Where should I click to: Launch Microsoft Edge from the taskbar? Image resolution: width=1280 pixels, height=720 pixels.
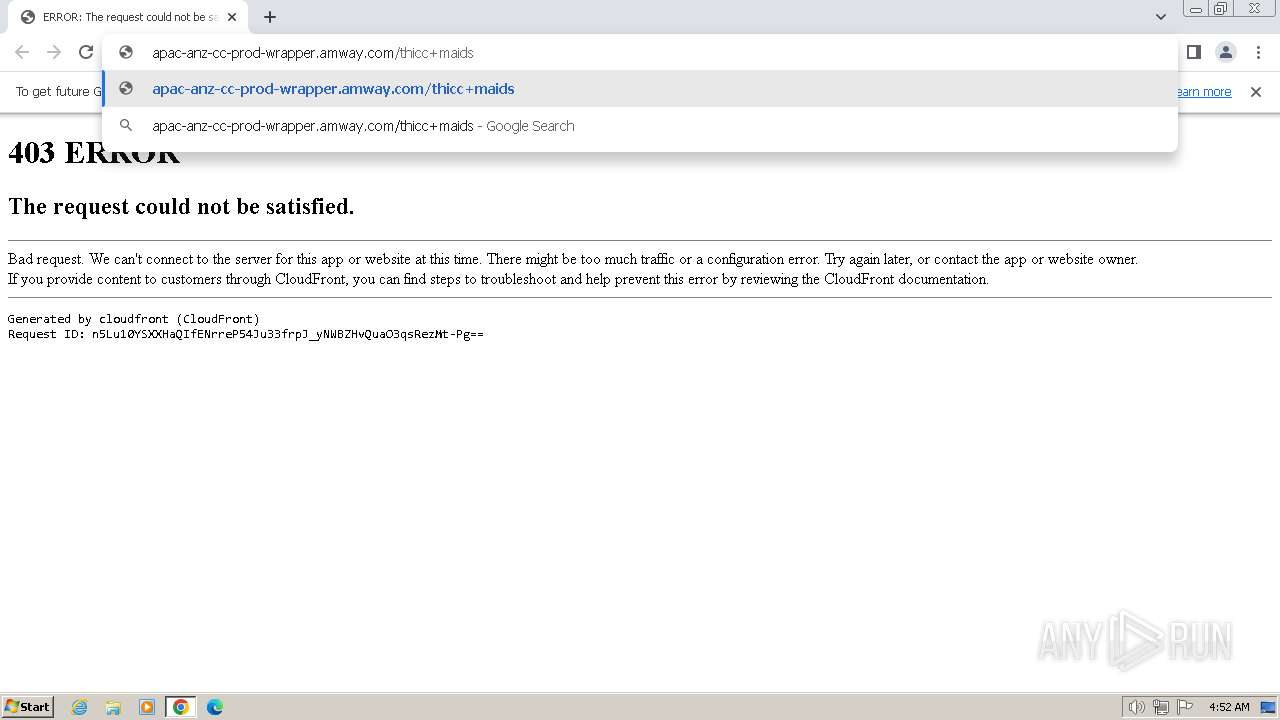[x=214, y=707]
